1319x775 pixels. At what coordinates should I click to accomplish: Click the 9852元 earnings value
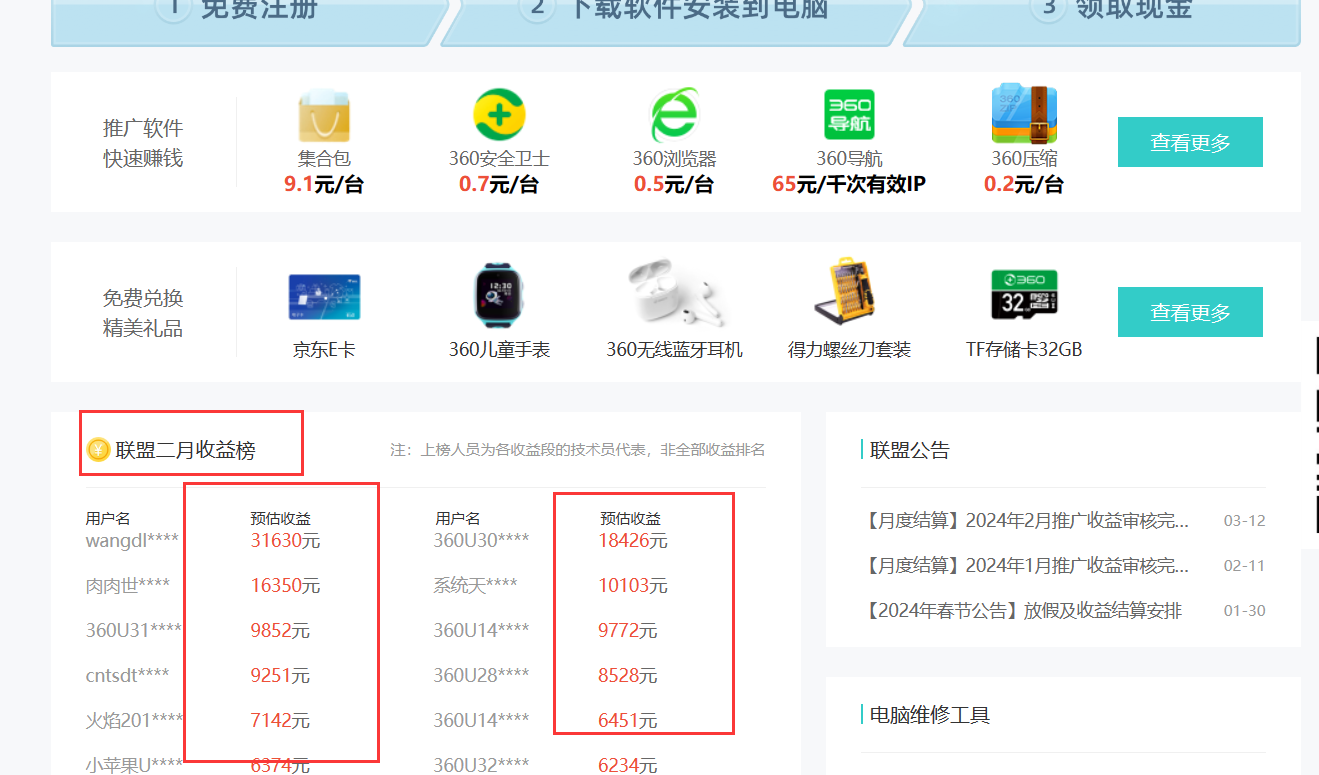[x=280, y=630]
